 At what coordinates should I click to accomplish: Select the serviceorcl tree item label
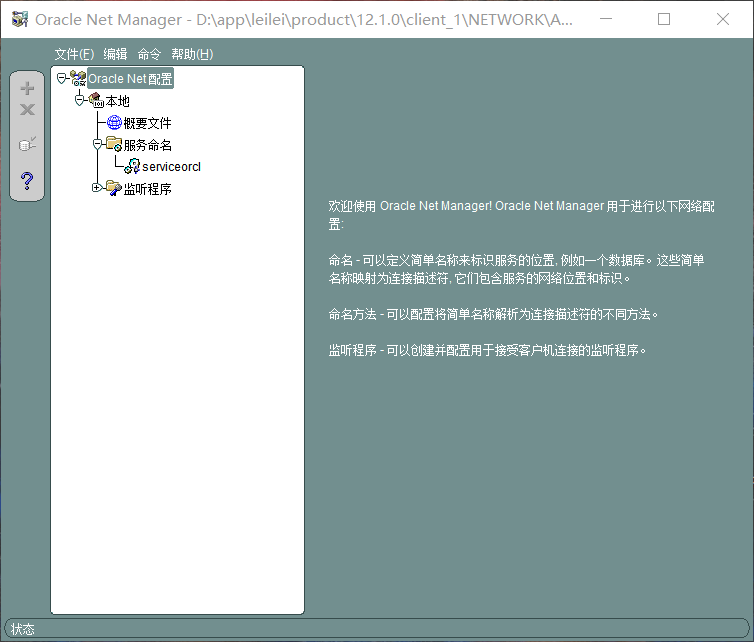171,166
